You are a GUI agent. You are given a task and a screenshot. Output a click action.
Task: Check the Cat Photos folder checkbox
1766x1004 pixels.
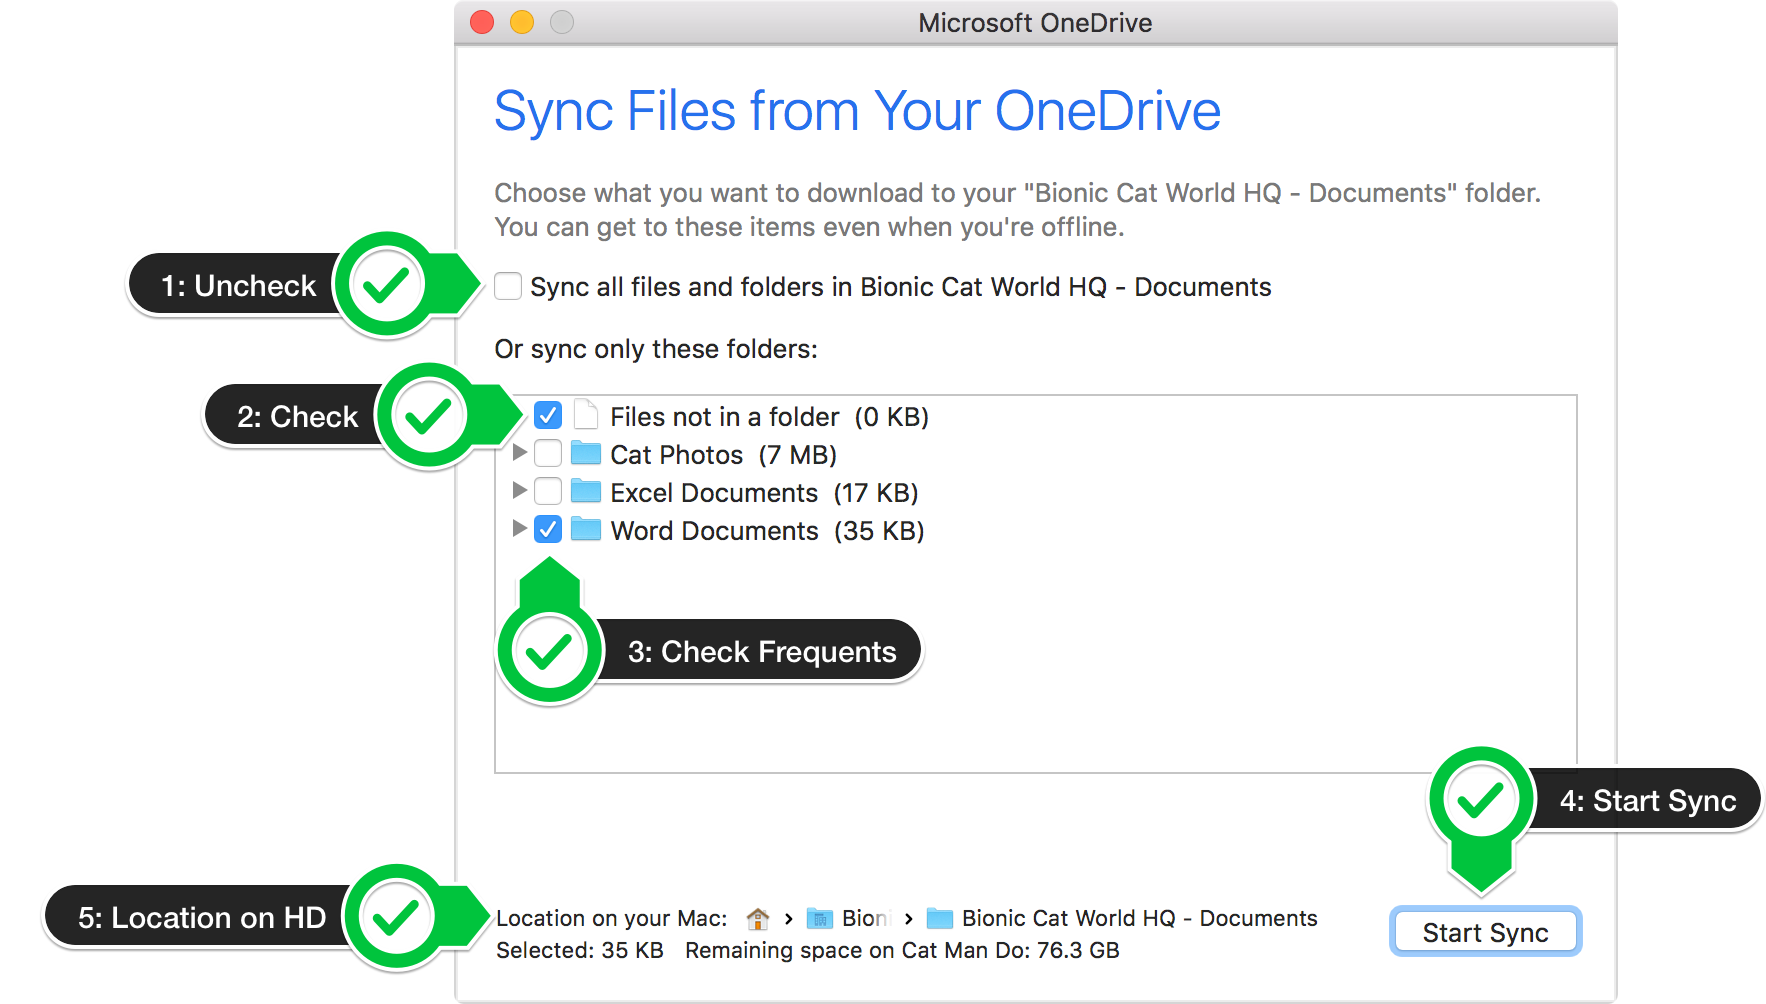tap(548, 454)
